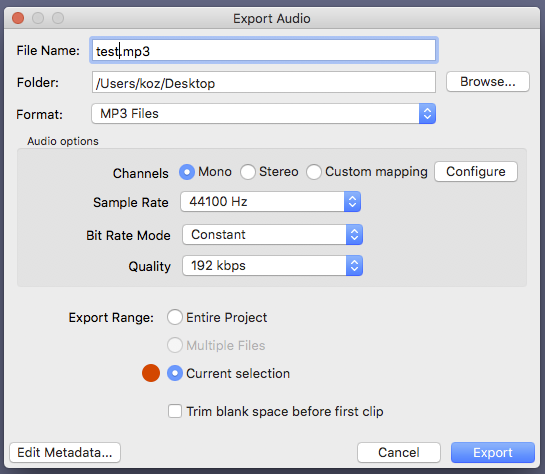
Task: Click the Export Audio title bar
Action: tap(272, 18)
